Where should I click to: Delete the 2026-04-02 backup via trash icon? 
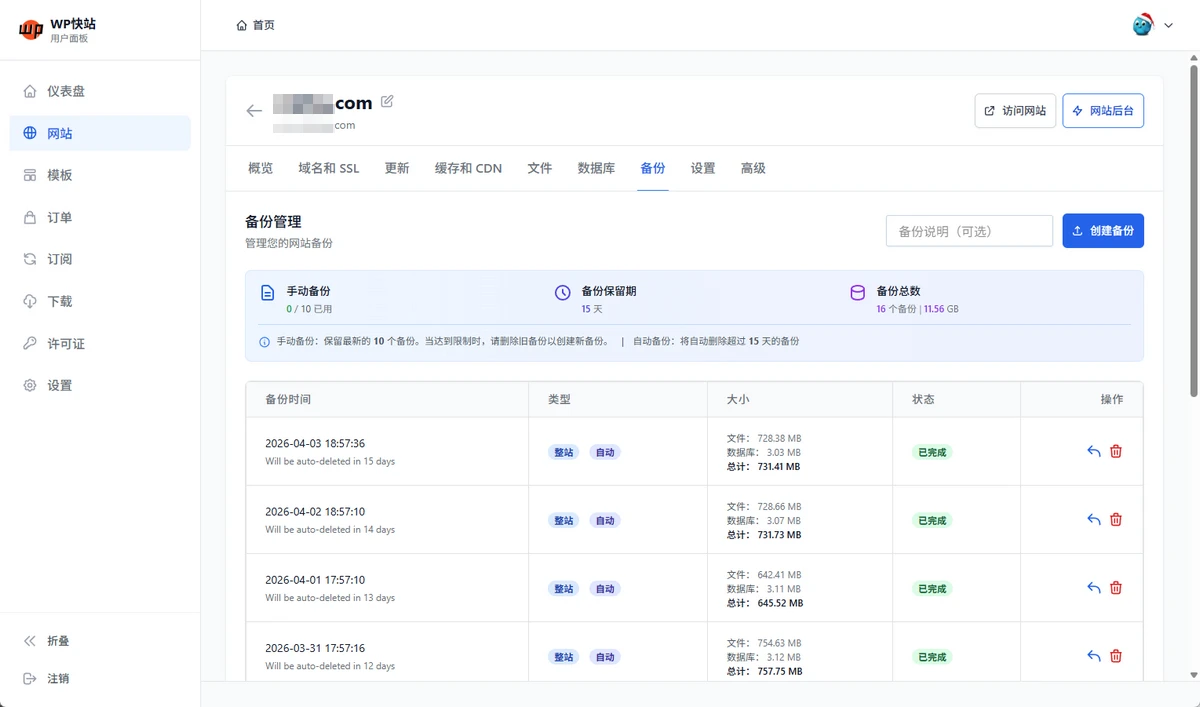(x=1116, y=519)
